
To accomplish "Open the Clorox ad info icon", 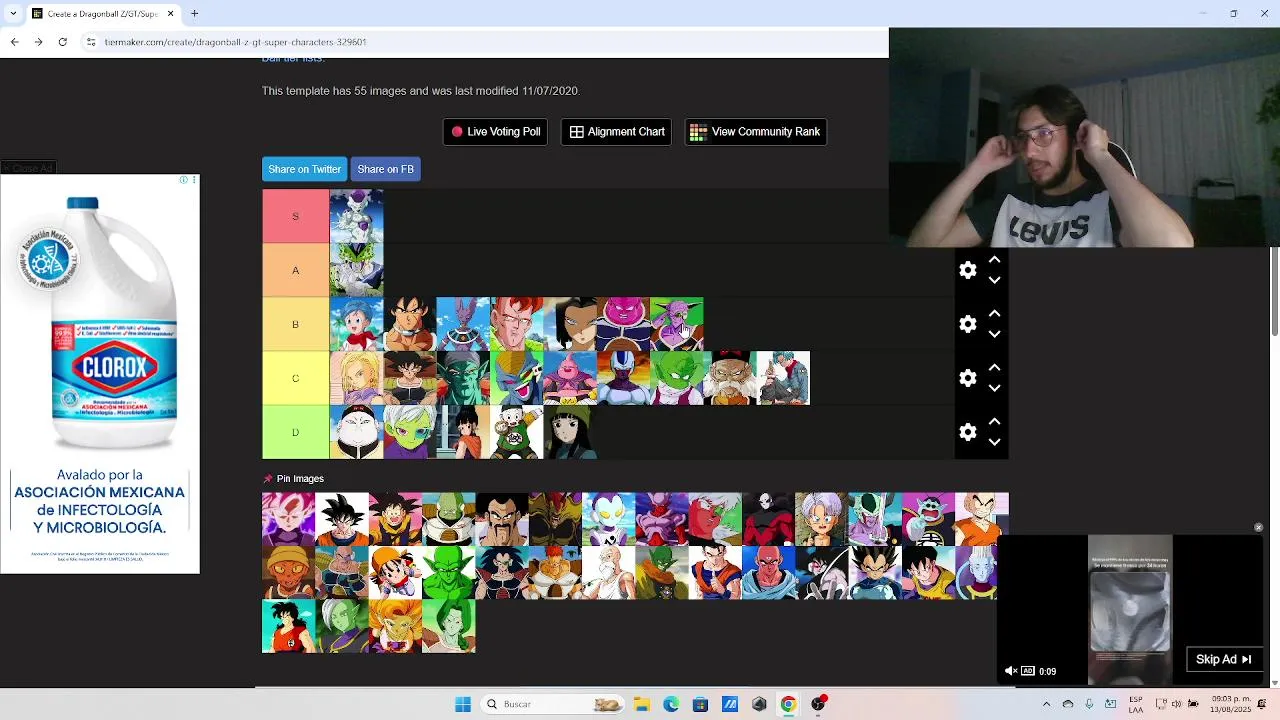I will [183, 180].
